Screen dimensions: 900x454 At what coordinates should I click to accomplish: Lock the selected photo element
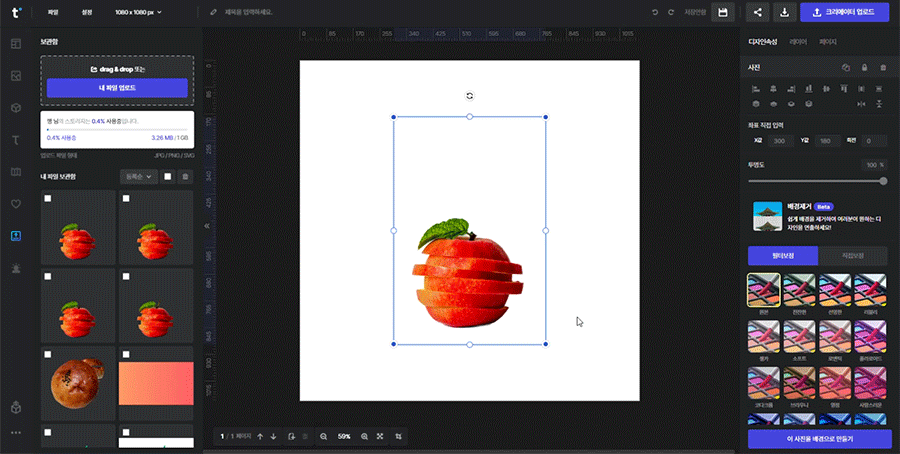[864, 68]
